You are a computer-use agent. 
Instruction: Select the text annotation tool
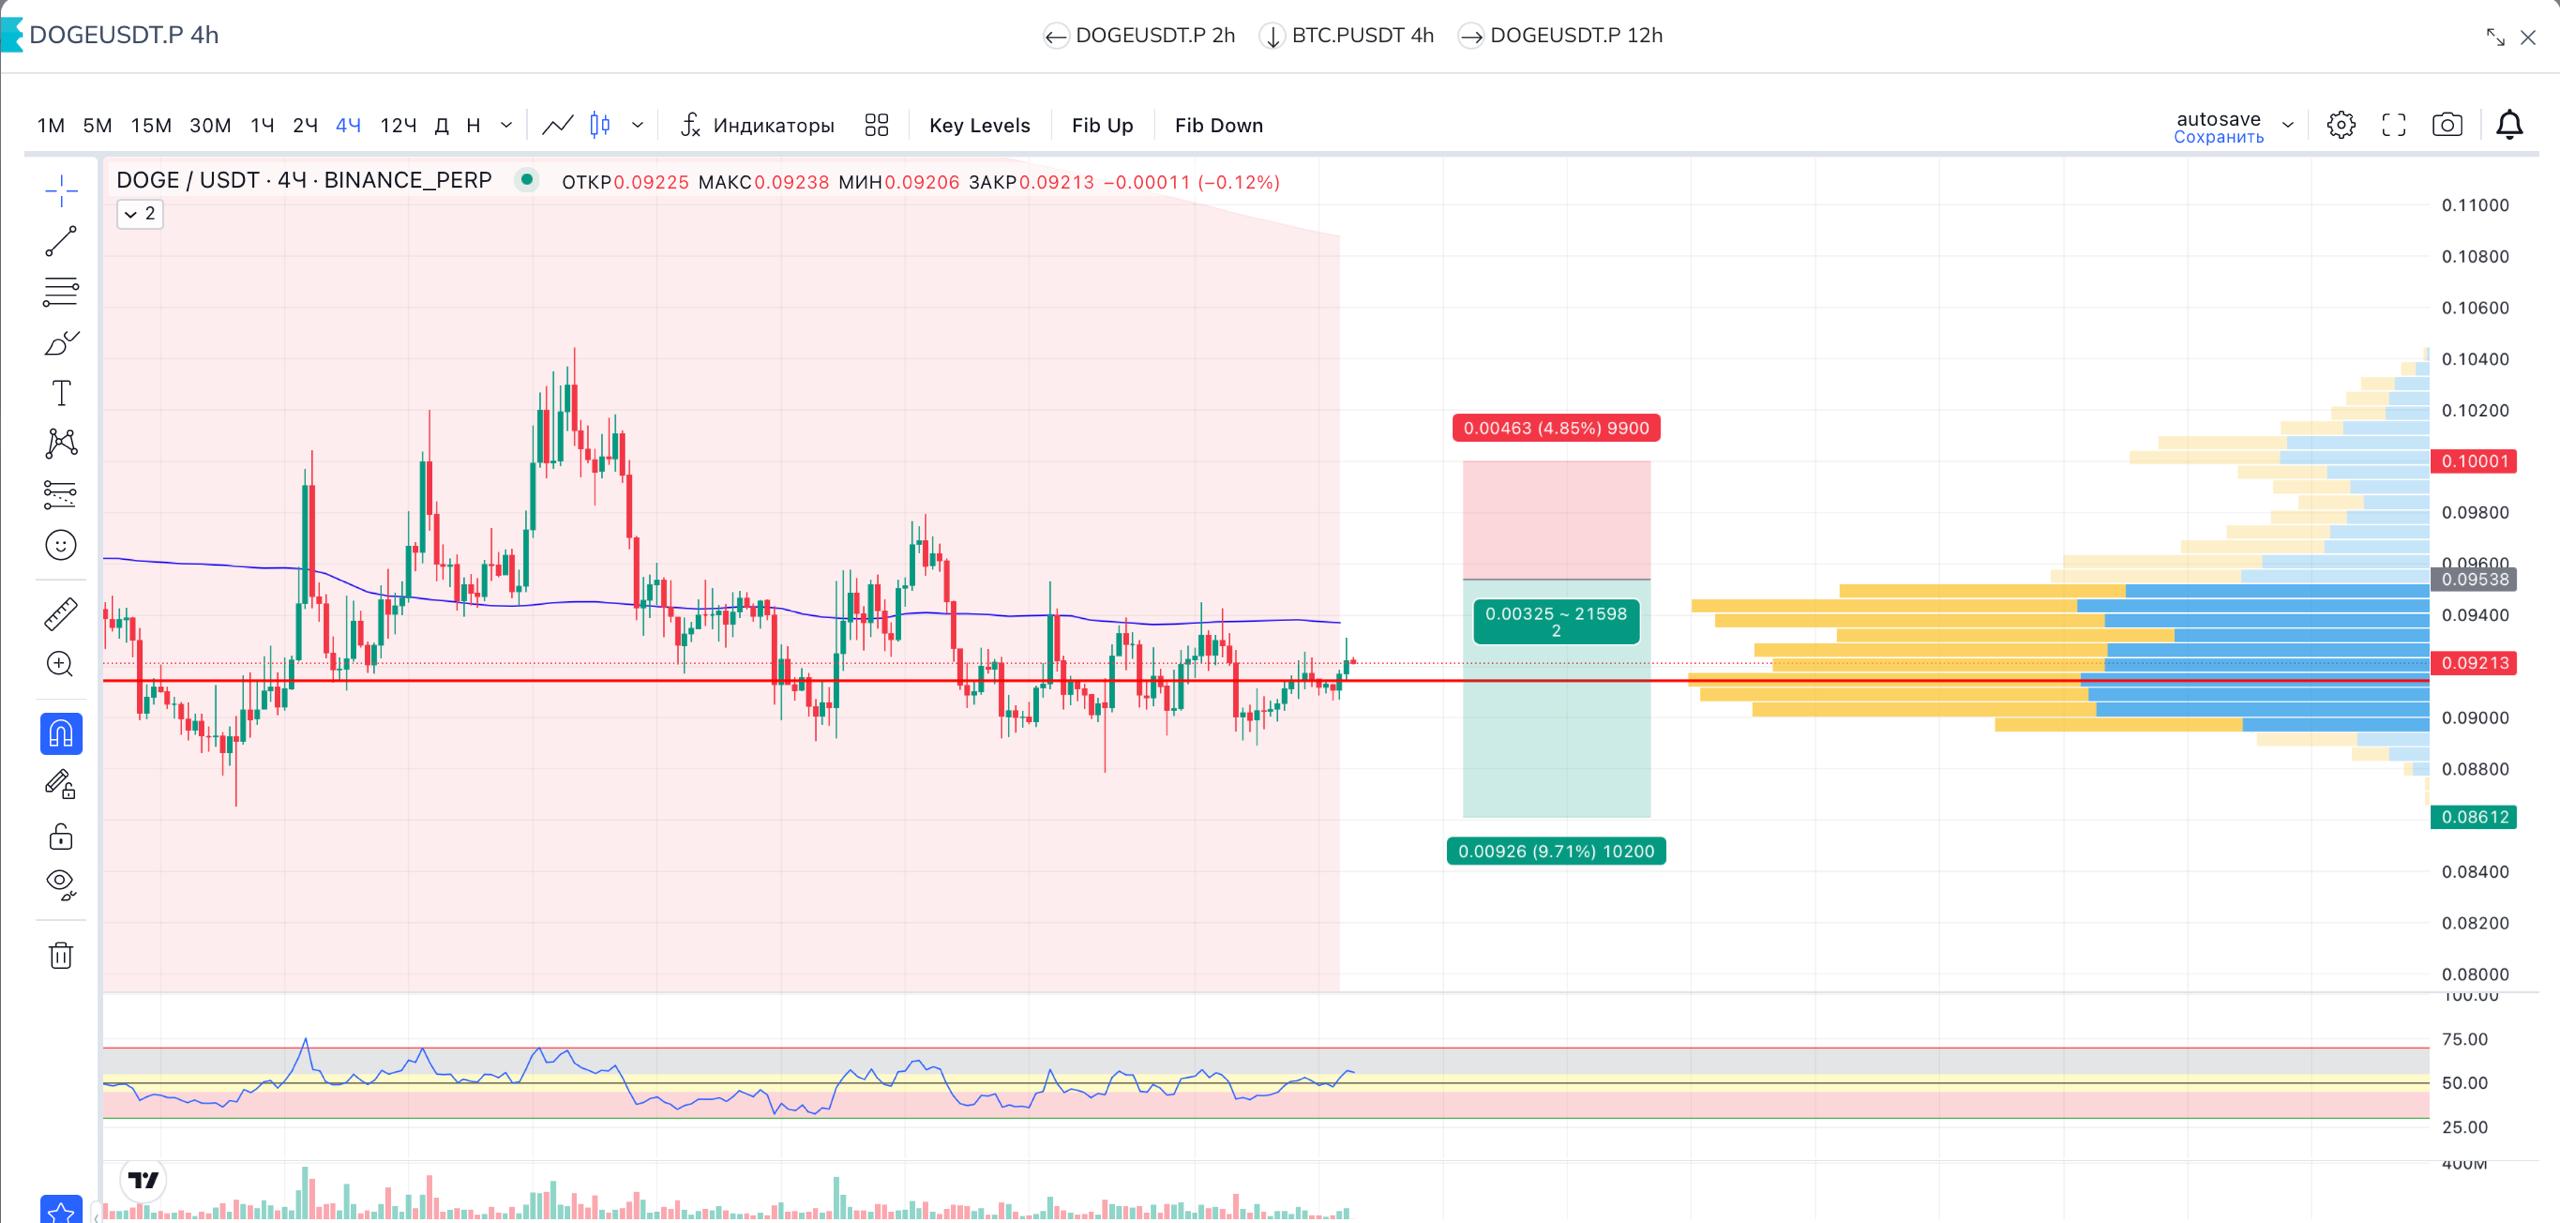(61, 393)
